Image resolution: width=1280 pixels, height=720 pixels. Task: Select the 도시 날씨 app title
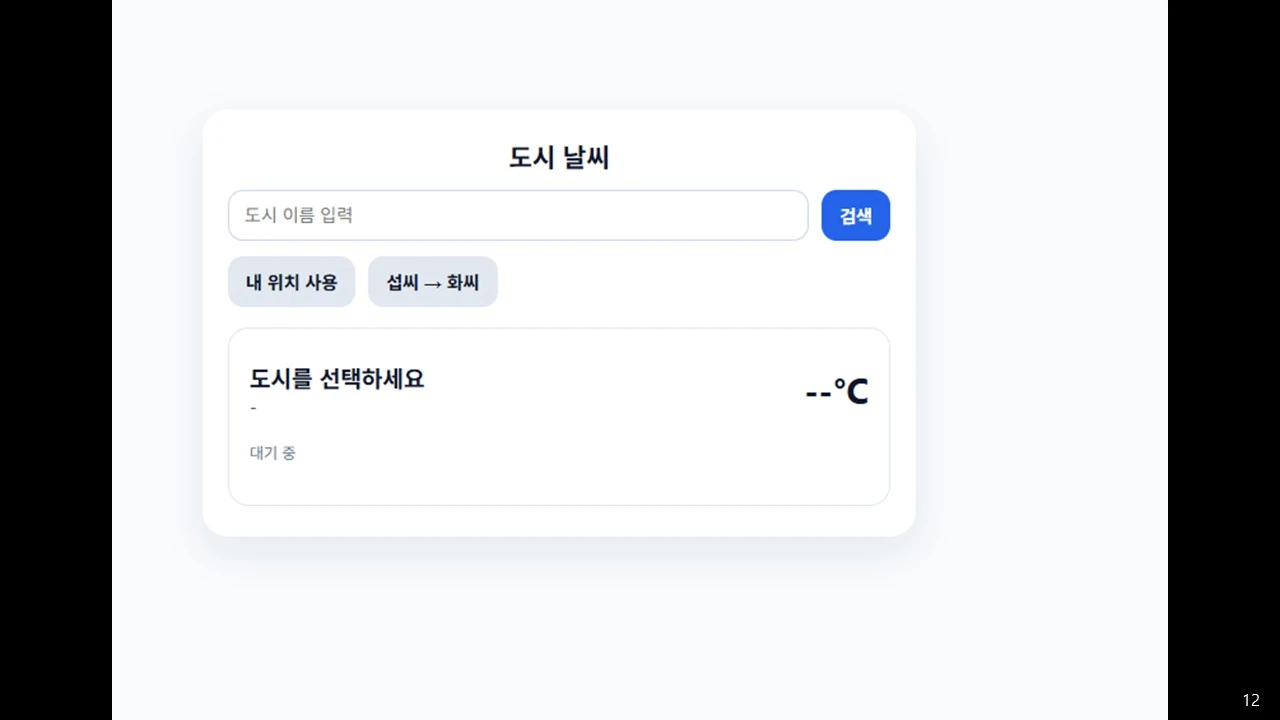(558, 157)
